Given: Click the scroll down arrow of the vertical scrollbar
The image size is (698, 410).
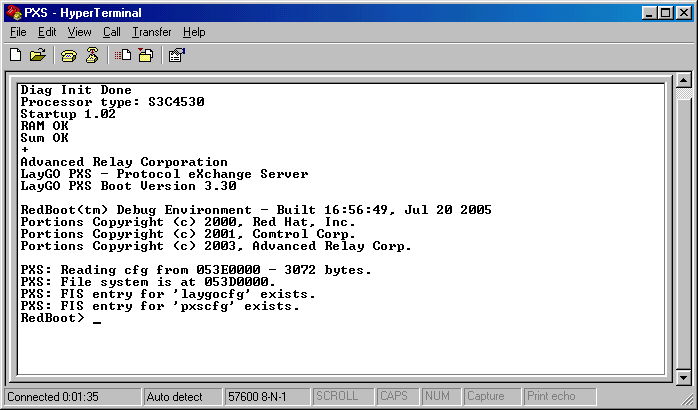Looking at the screenshot, I should [683, 378].
